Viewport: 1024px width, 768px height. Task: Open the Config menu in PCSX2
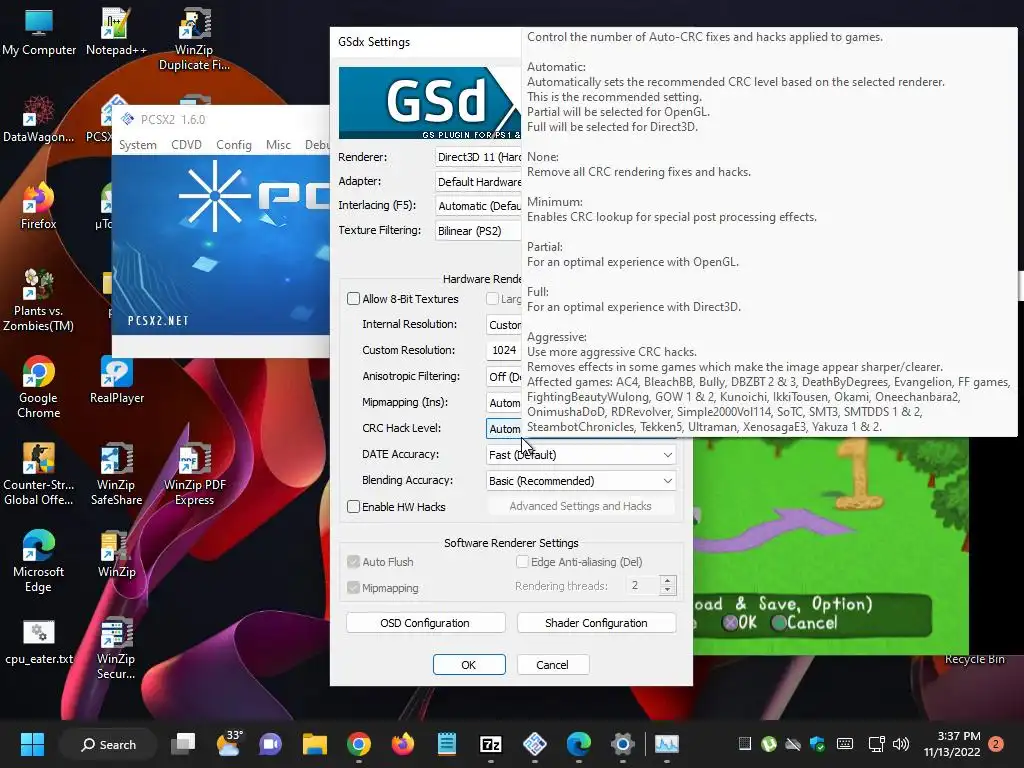pyautogui.click(x=234, y=144)
